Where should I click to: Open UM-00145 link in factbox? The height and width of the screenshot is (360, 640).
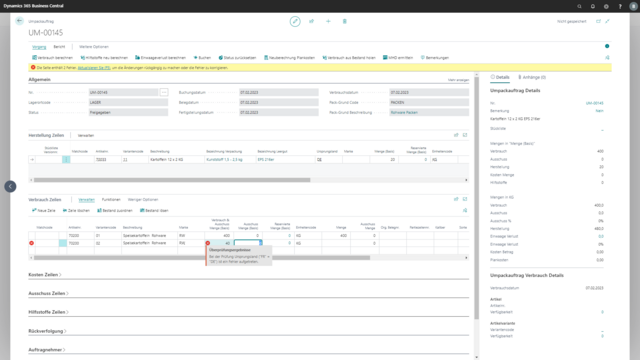coord(594,103)
